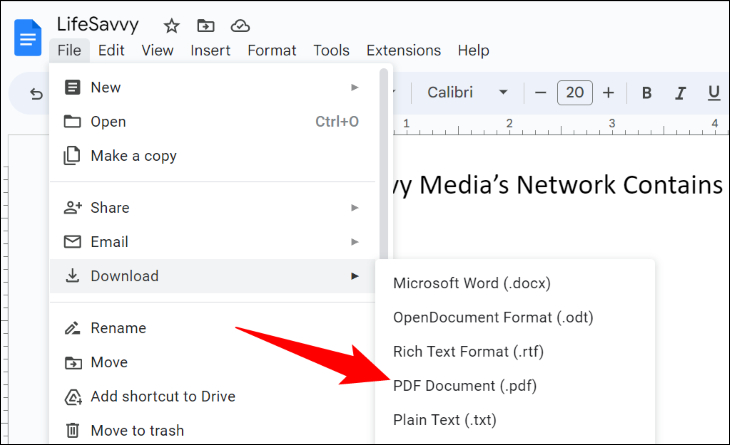Viewport: 730px width, 445px height.
Task: Click the font size field showing 20
Action: 575,93
